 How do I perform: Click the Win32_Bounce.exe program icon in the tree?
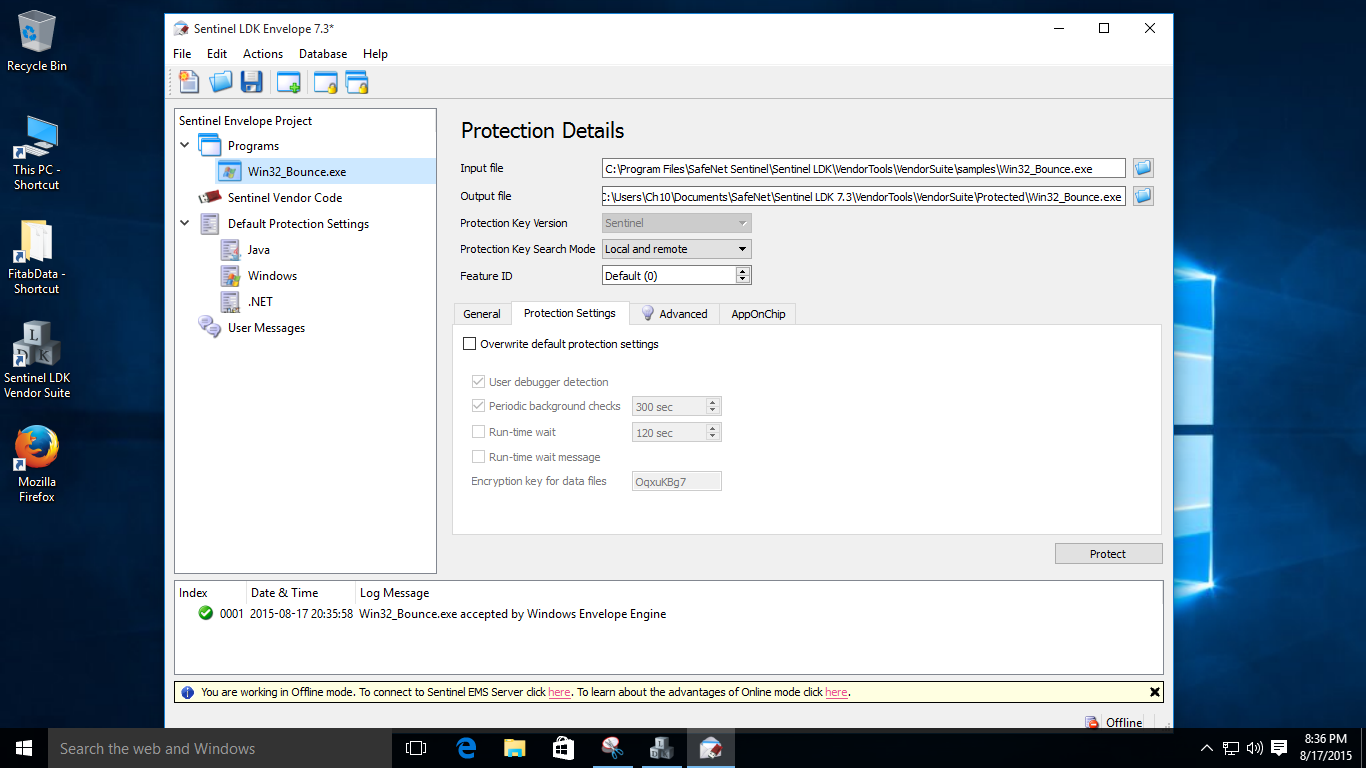[x=230, y=171]
